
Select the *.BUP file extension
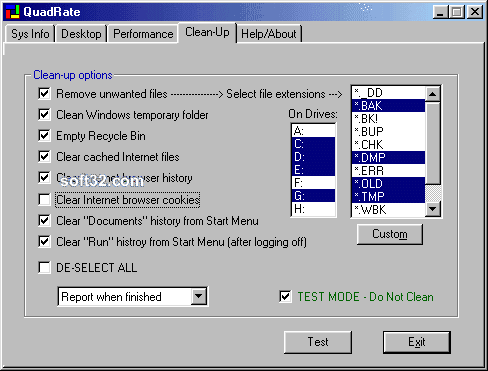tap(389, 132)
